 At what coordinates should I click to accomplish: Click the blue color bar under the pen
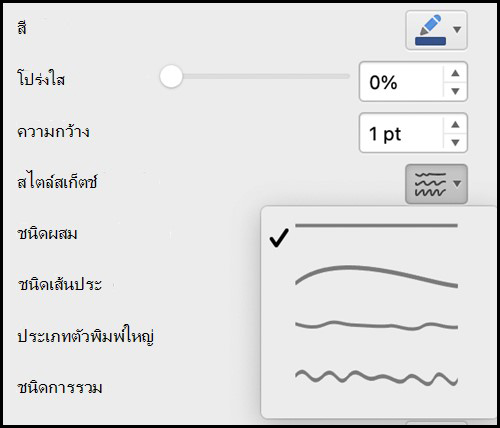[x=430, y=41]
